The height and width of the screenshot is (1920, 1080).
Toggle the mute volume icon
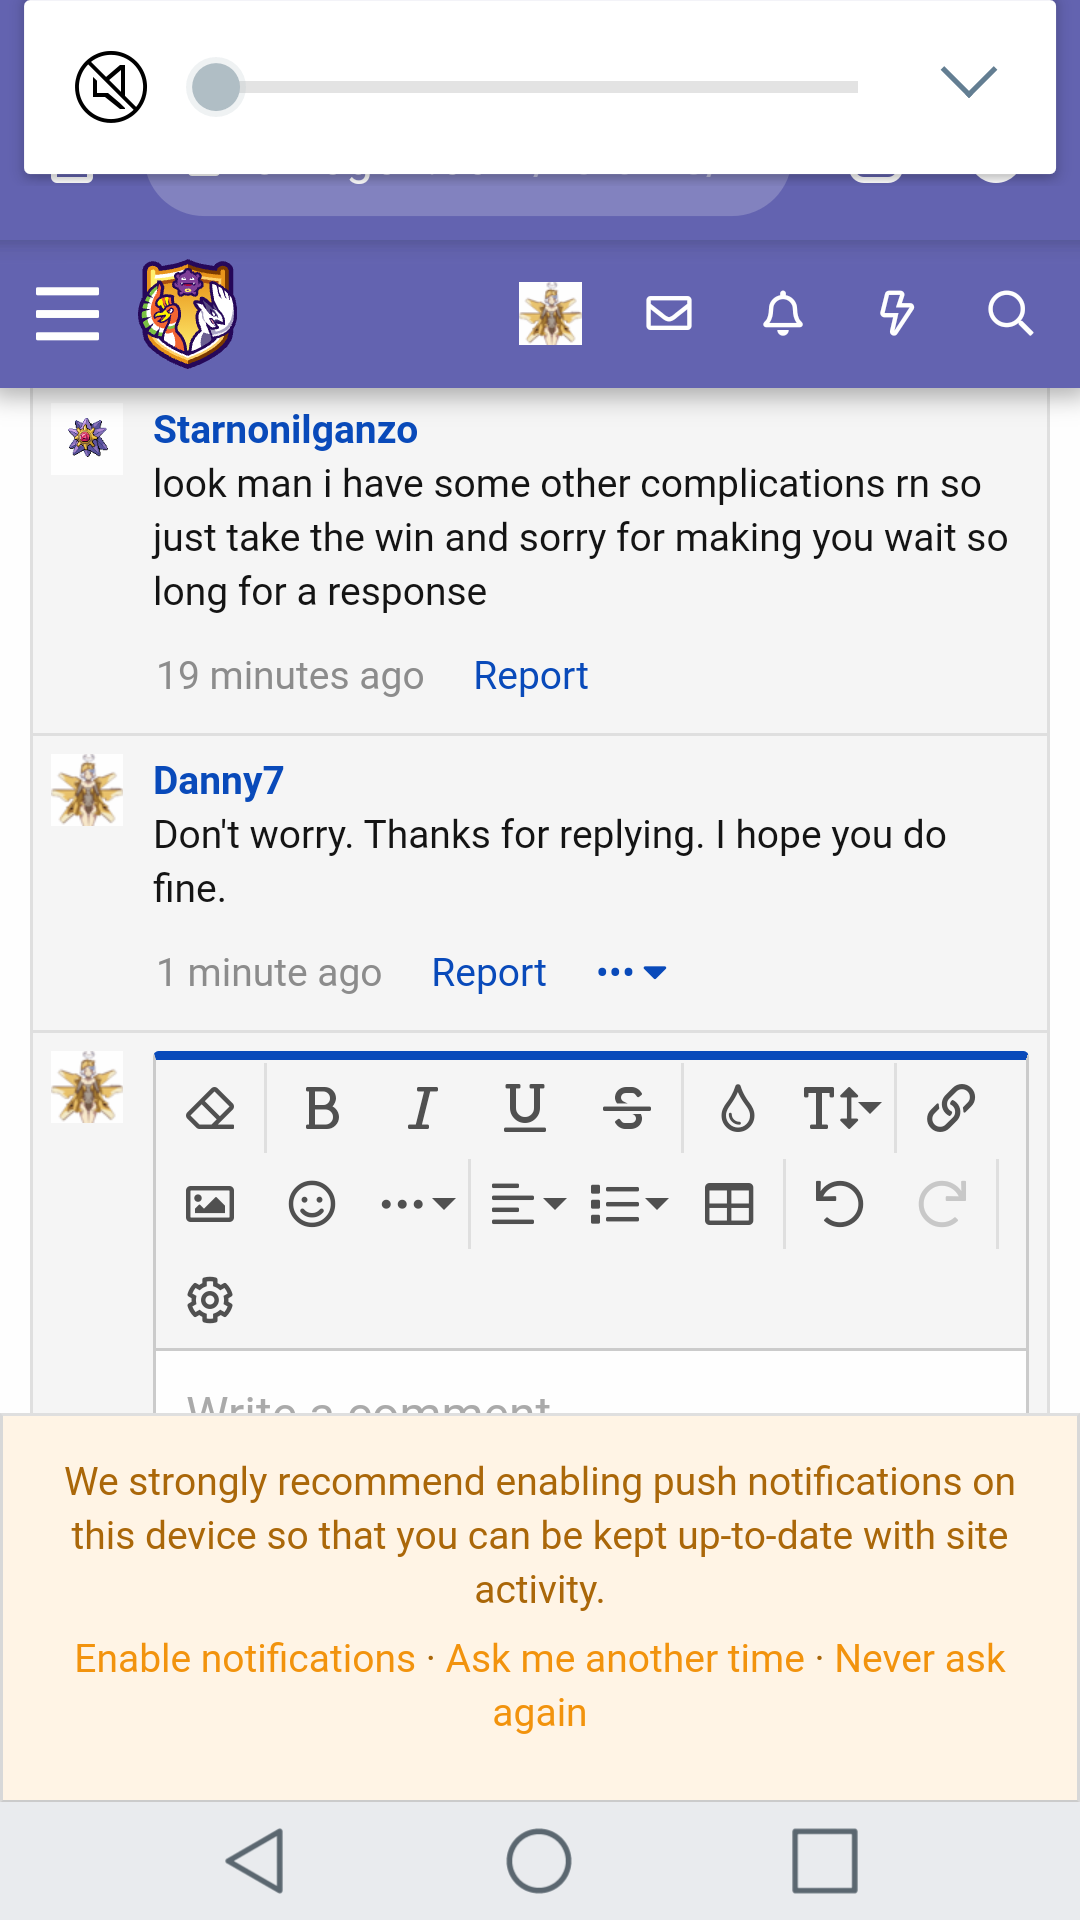coord(111,87)
